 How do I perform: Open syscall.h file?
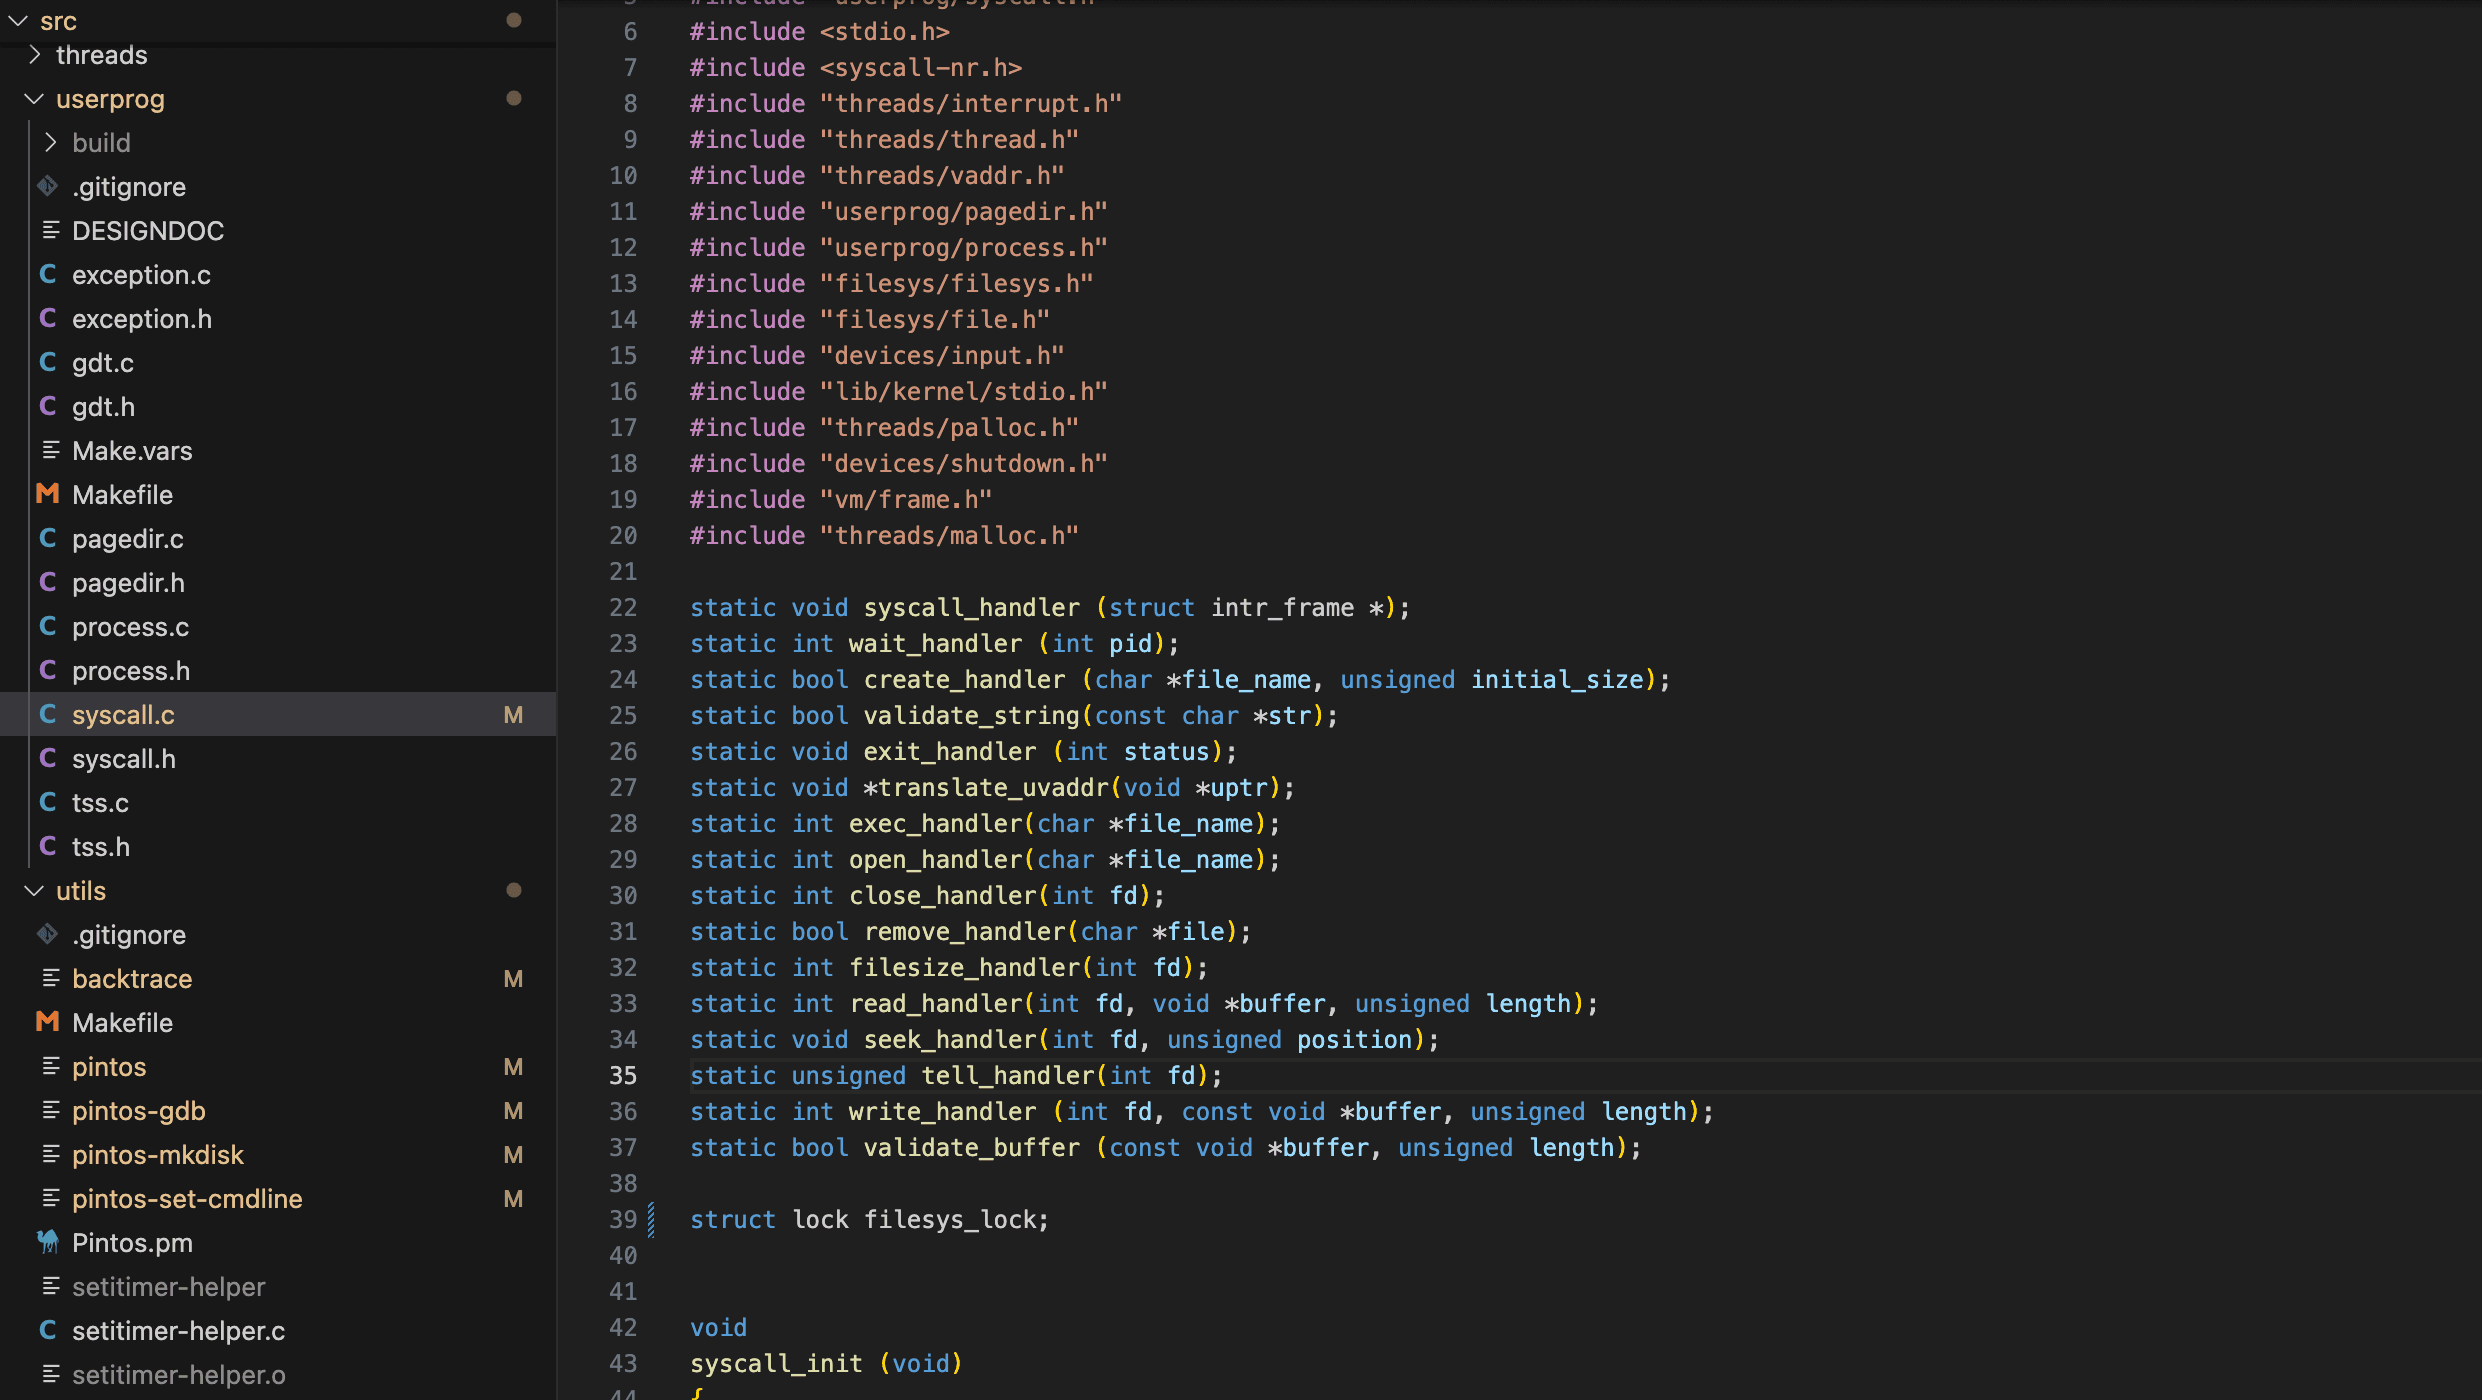[x=123, y=758]
